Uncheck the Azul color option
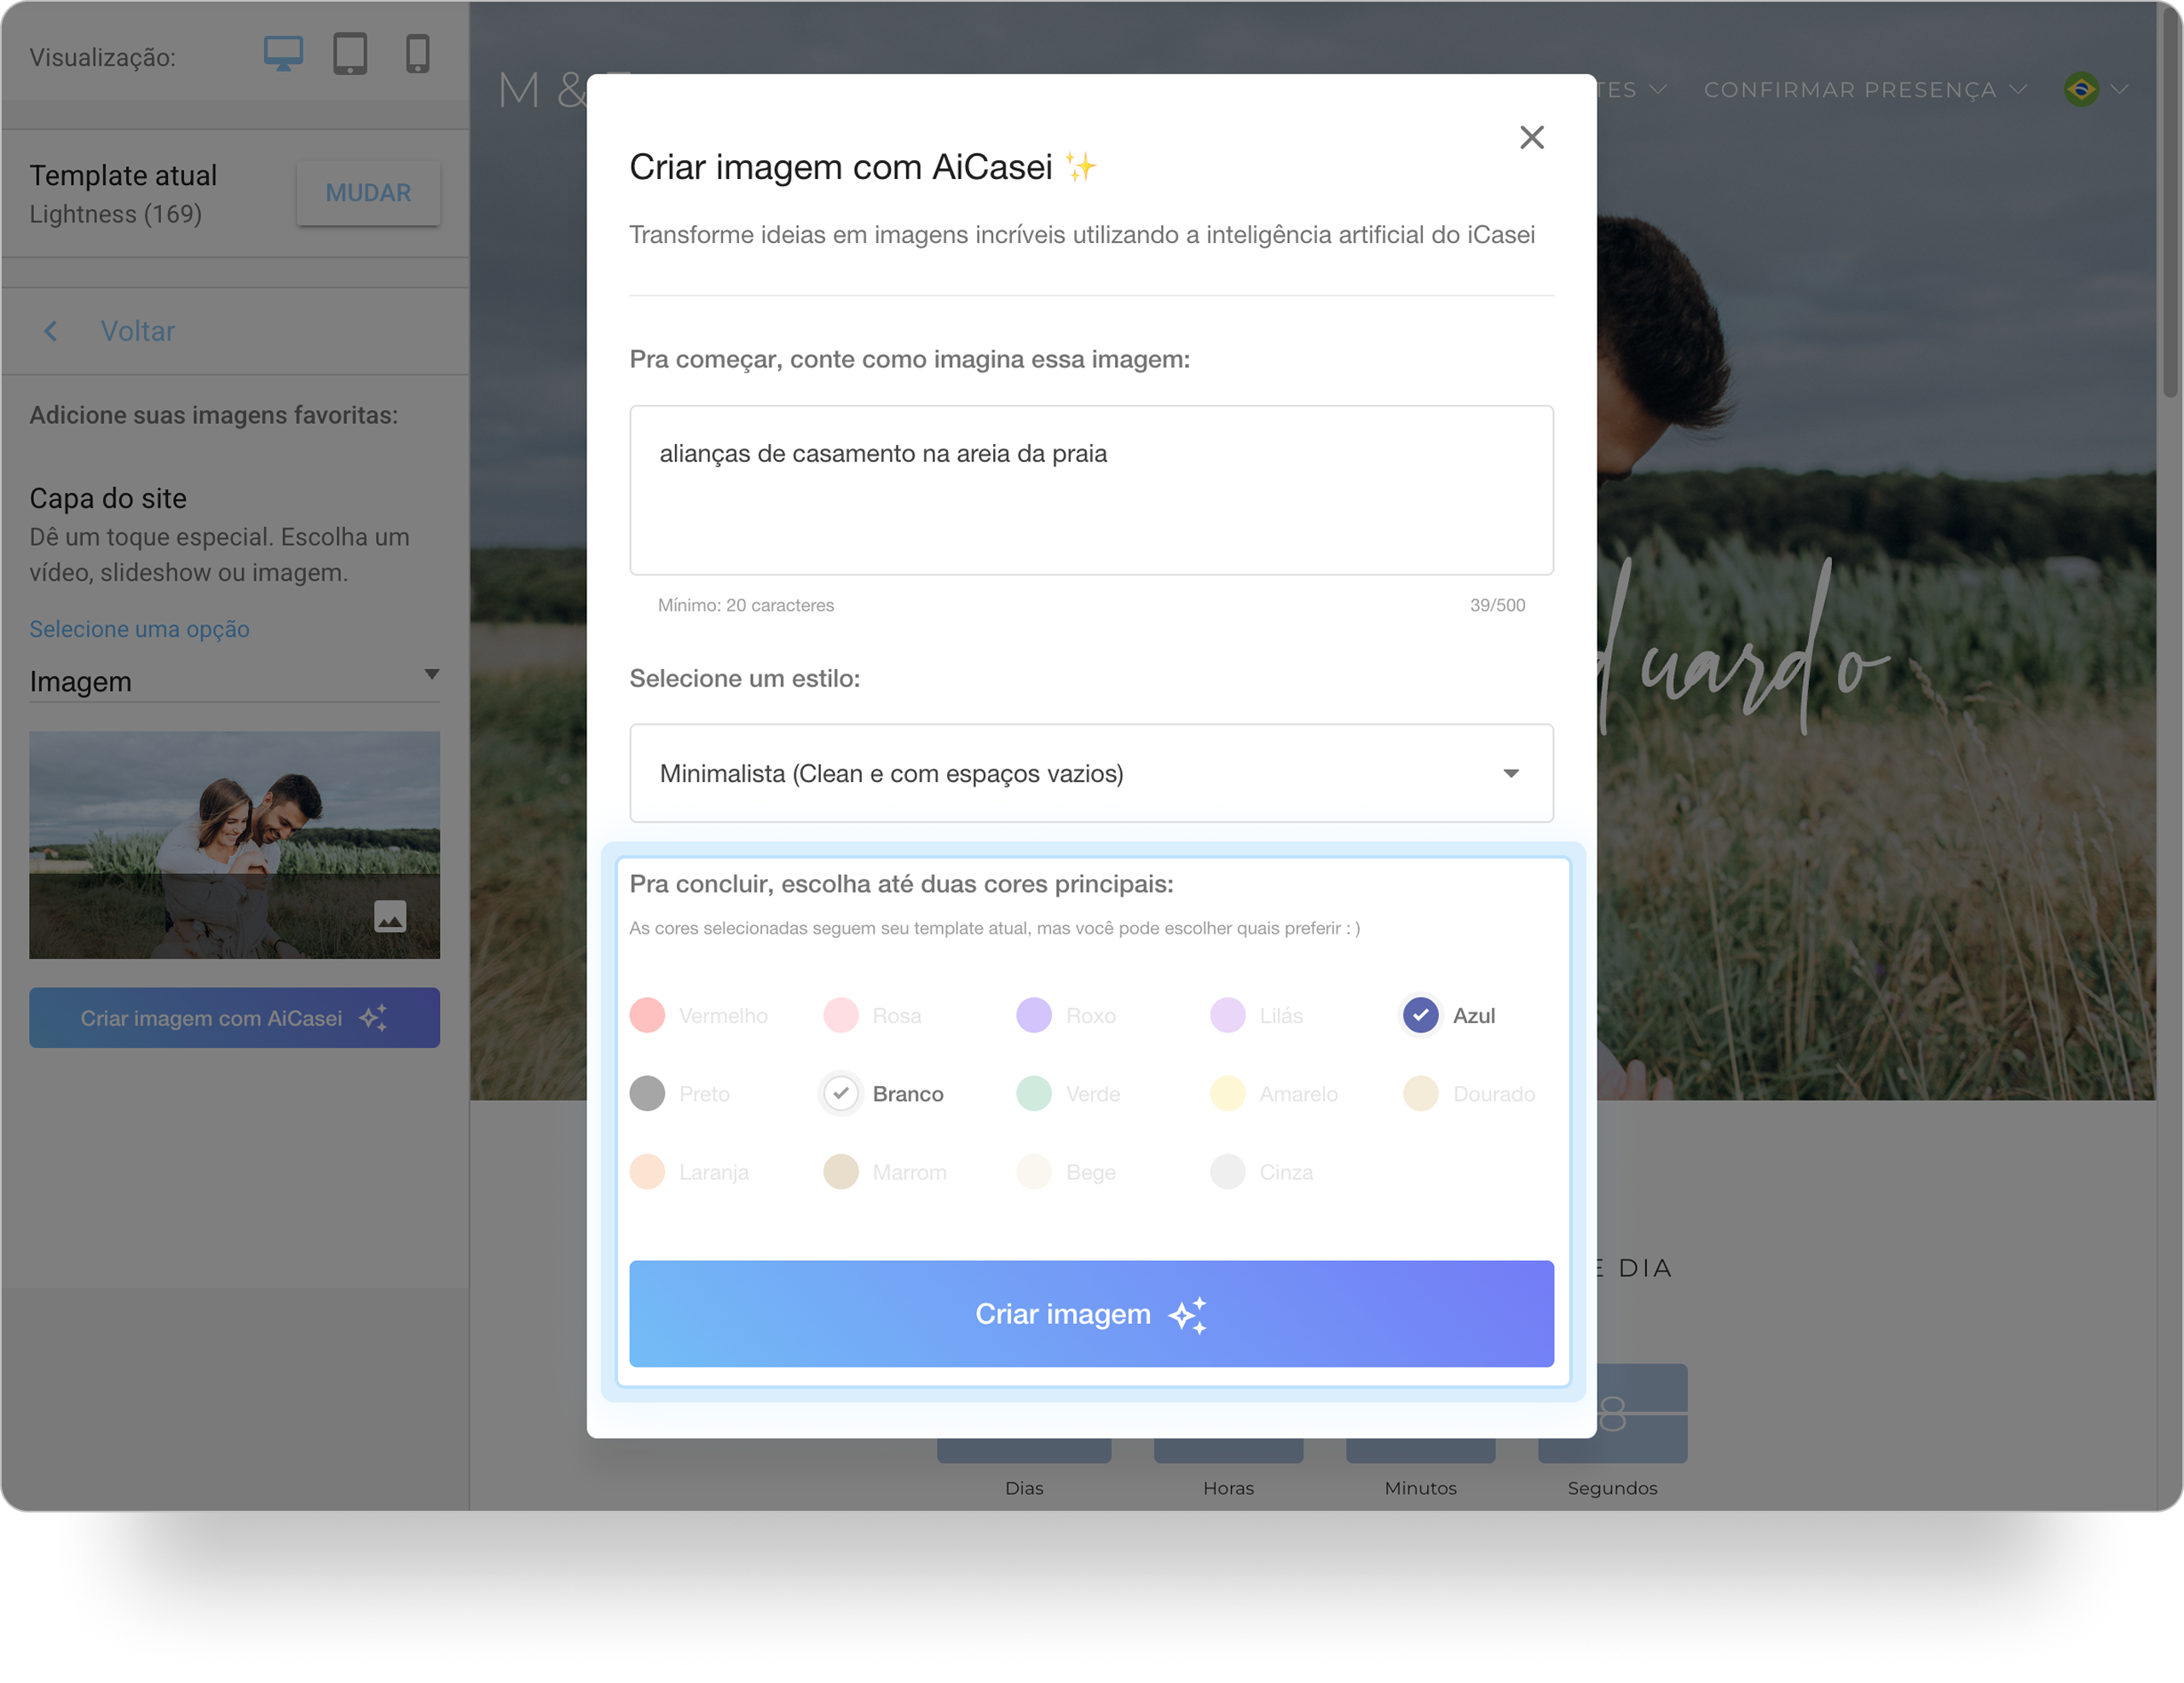The width and height of the screenshot is (2184, 1683). click(1420, 1015)
